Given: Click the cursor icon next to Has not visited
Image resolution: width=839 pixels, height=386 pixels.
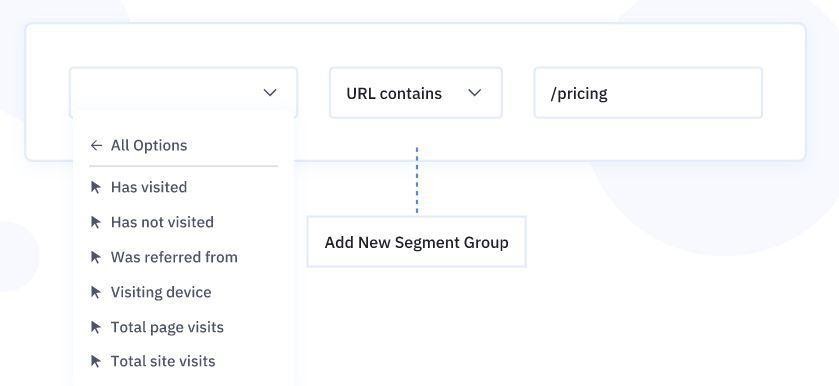Looking at the screenshot, I should tap(96, 222).
